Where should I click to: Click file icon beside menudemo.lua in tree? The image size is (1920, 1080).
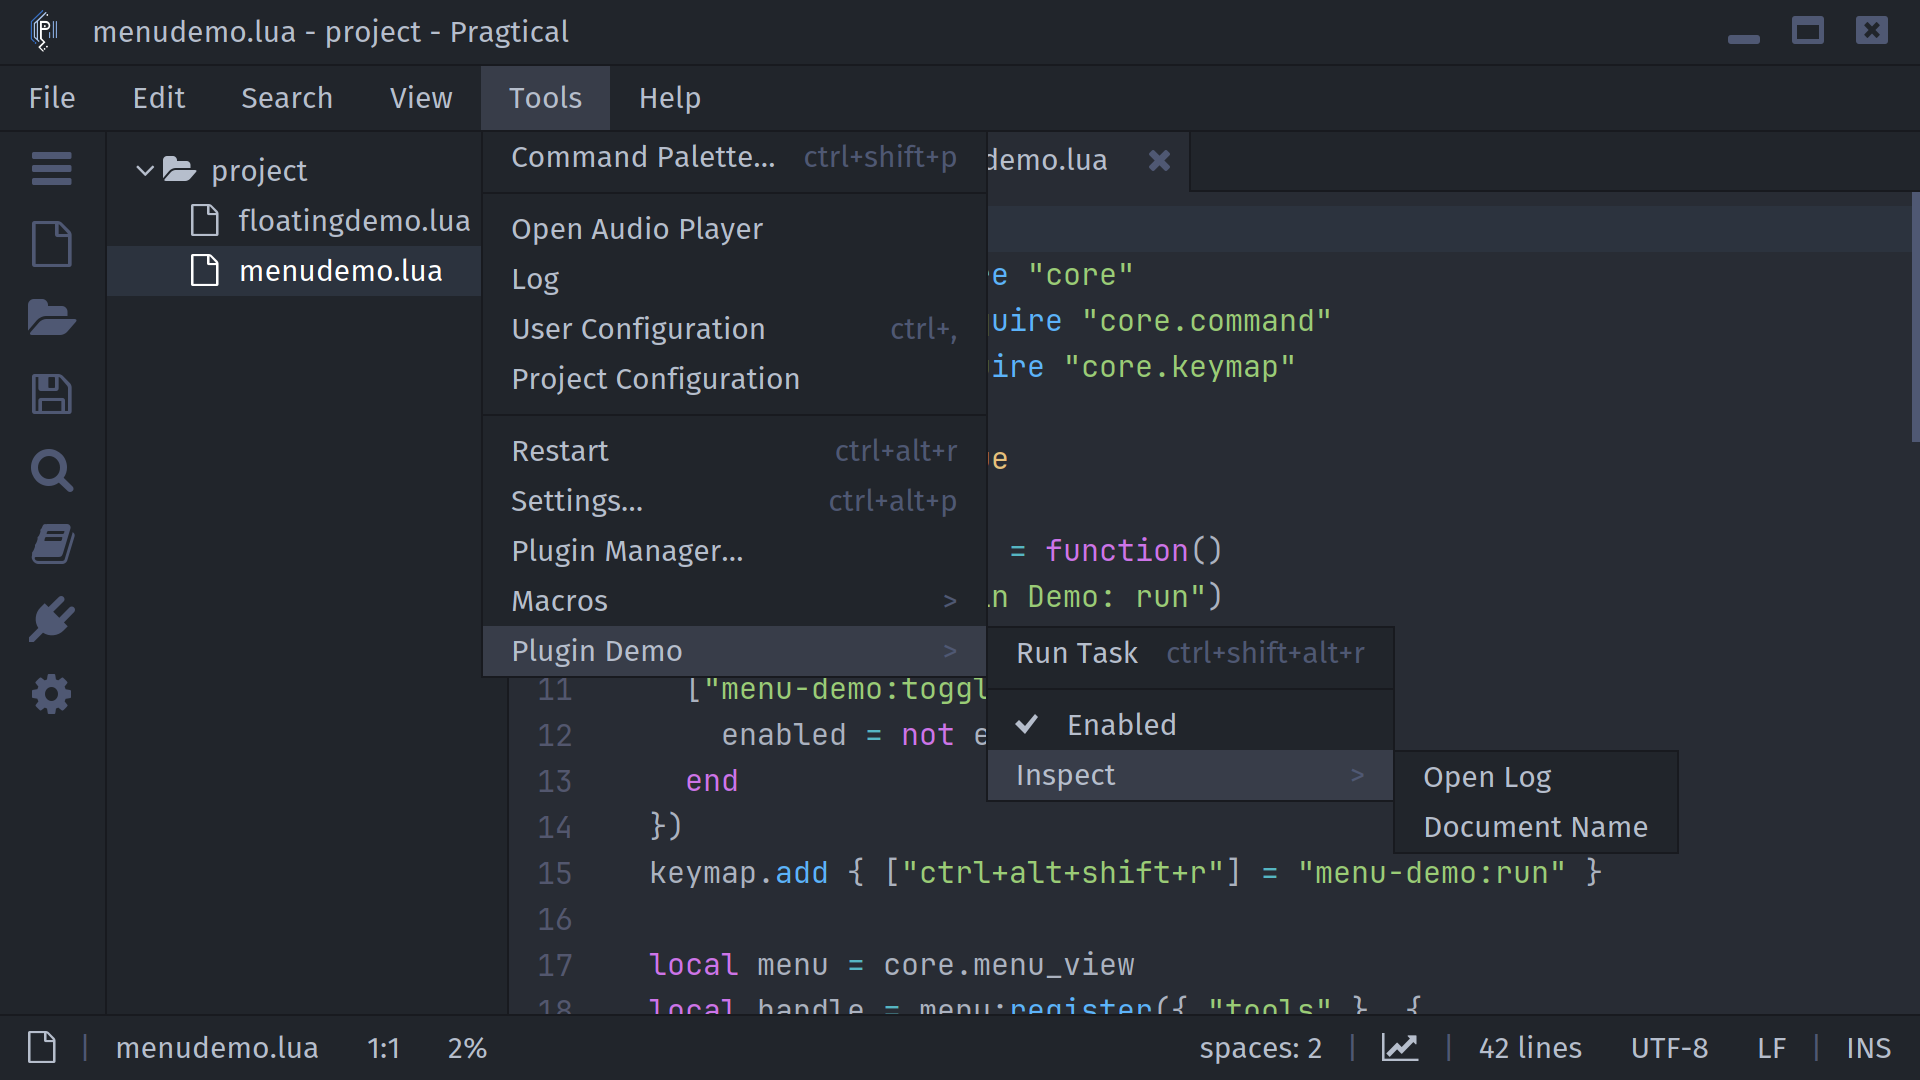[204, 270]
